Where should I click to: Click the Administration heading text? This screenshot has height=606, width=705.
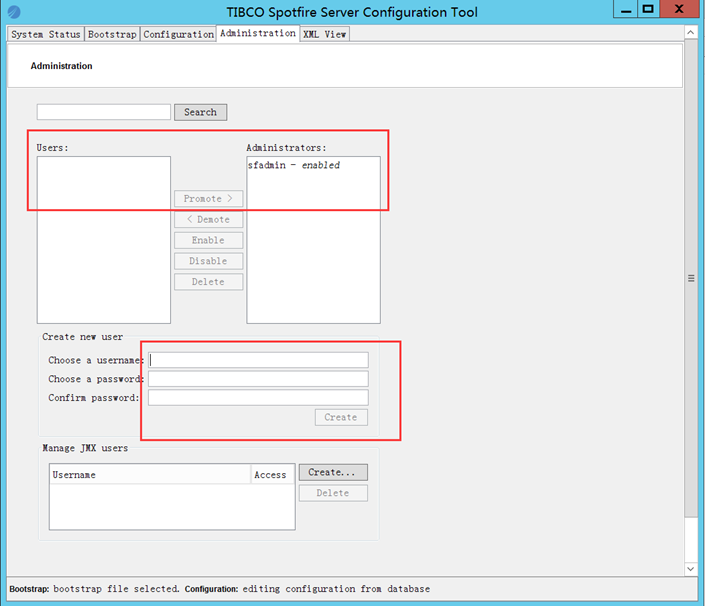click(x=62, y=66)
